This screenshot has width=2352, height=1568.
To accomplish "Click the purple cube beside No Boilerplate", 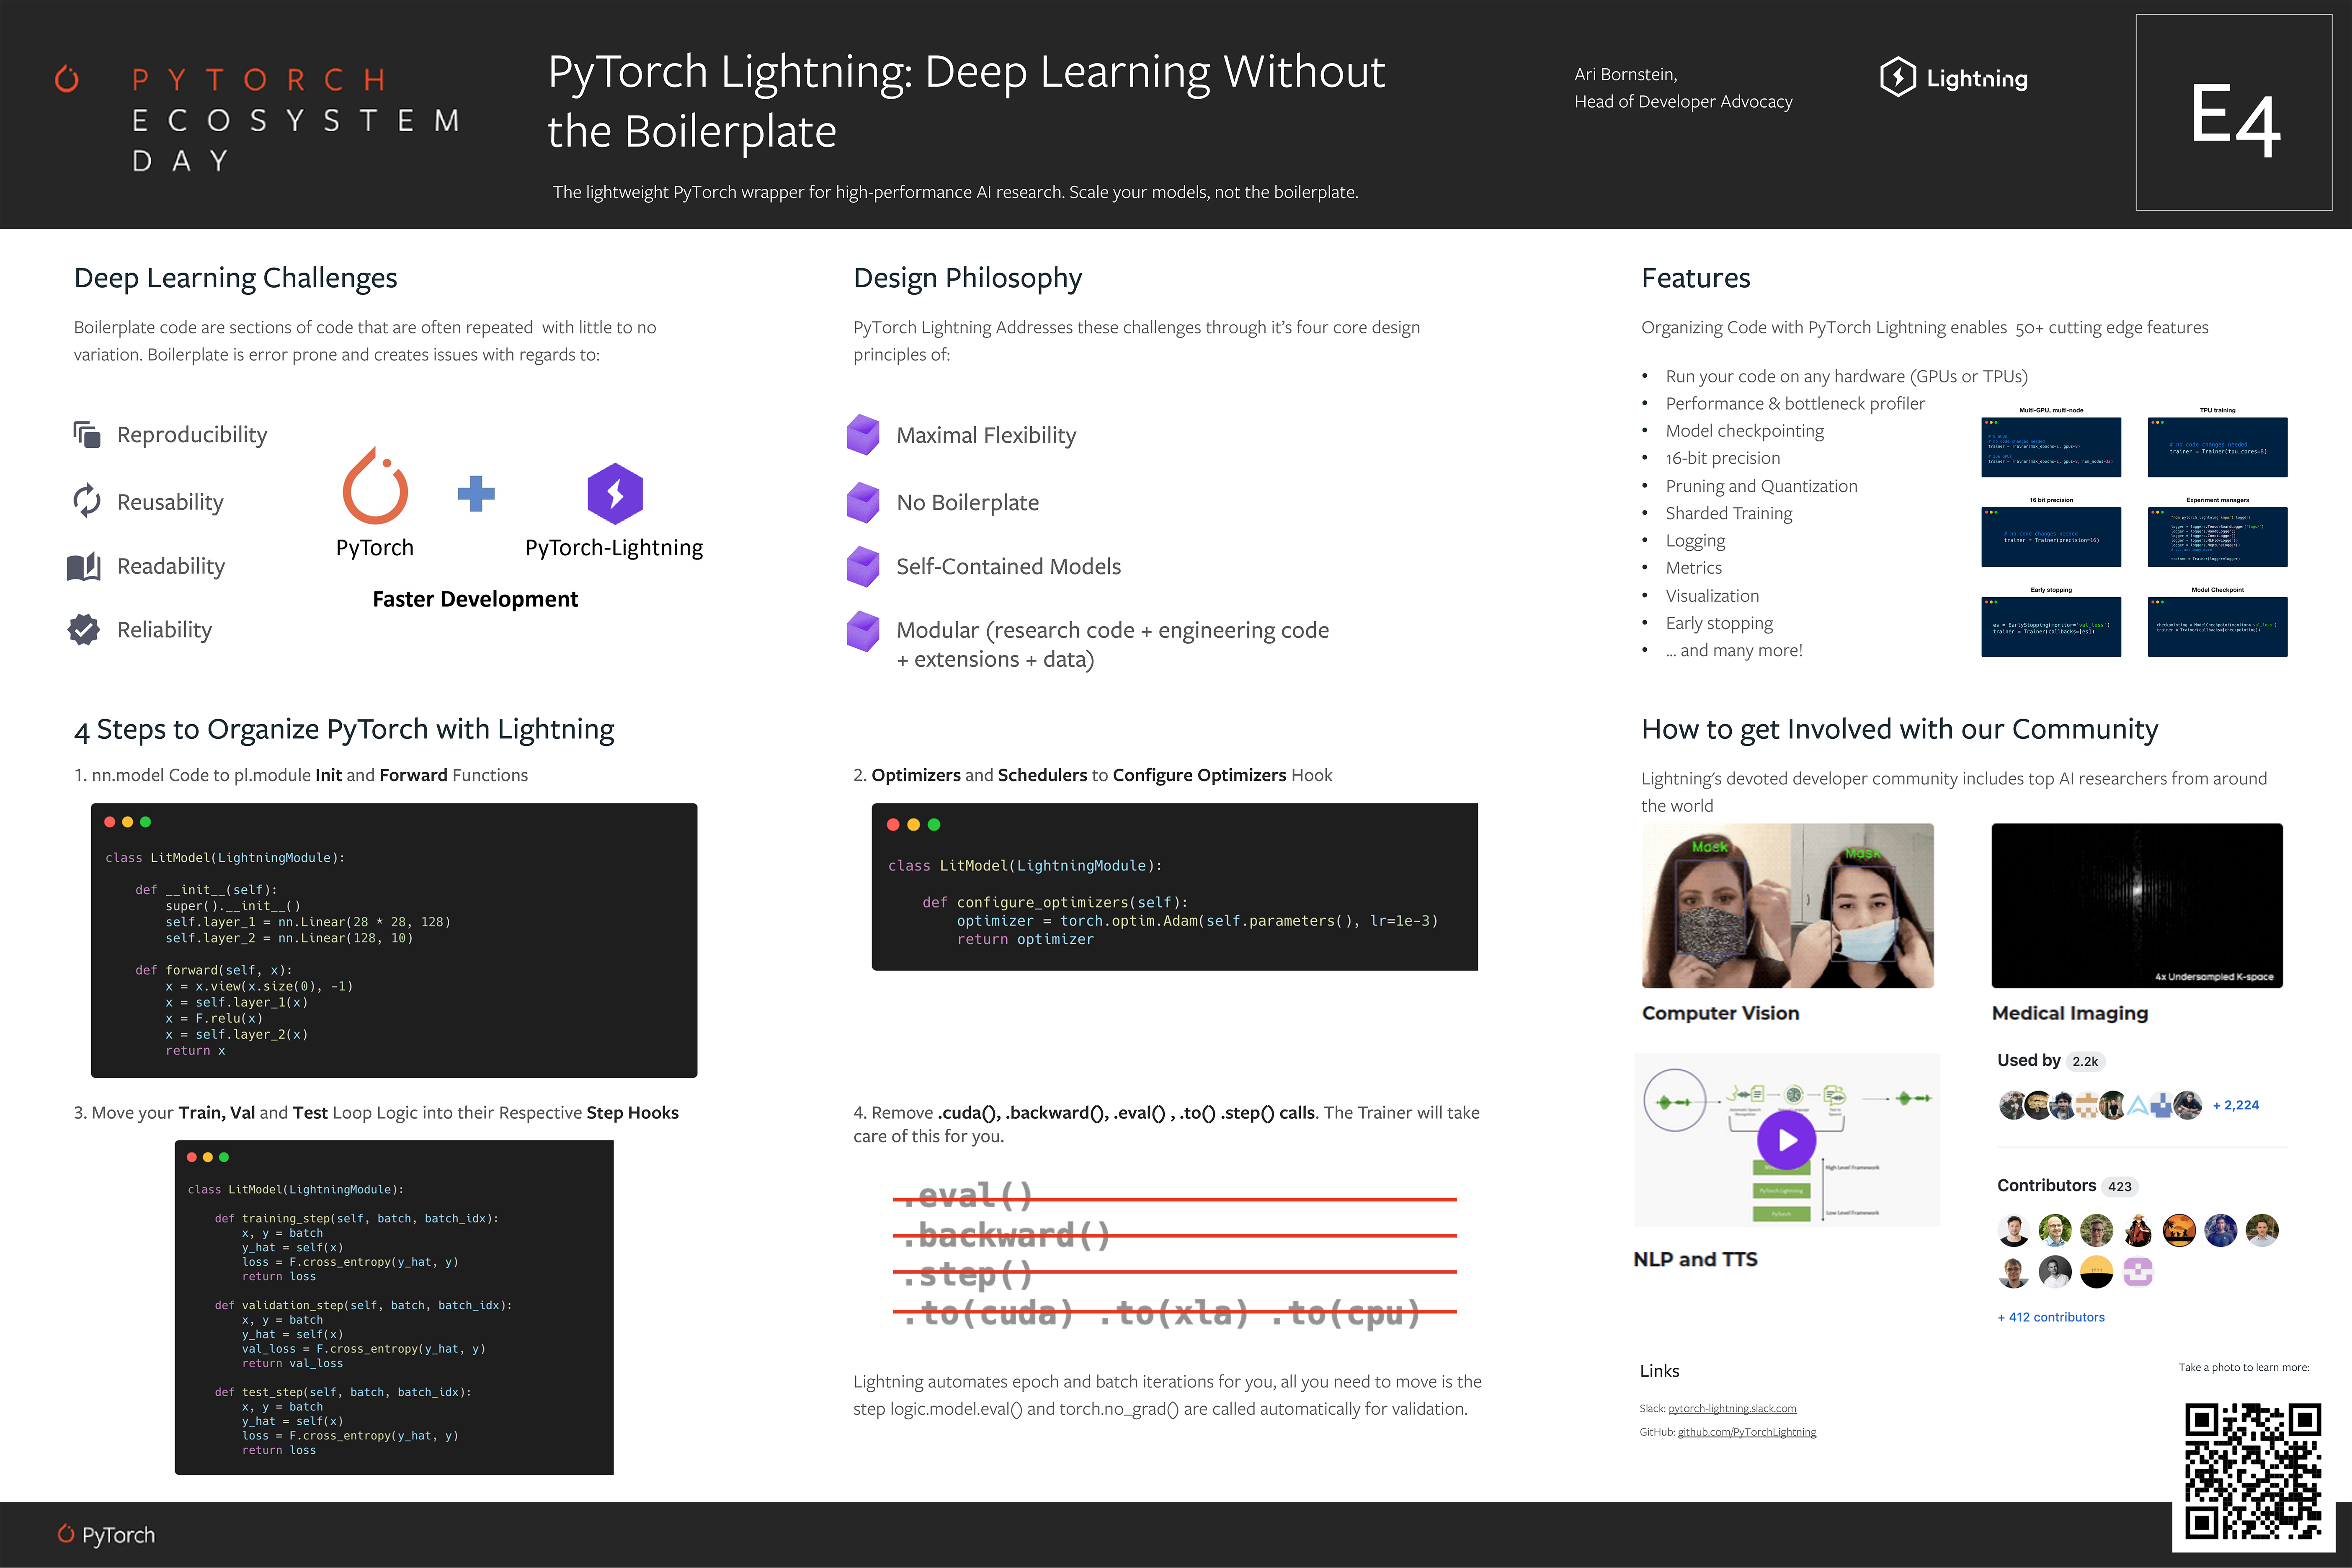I will (x=863, y=502).
